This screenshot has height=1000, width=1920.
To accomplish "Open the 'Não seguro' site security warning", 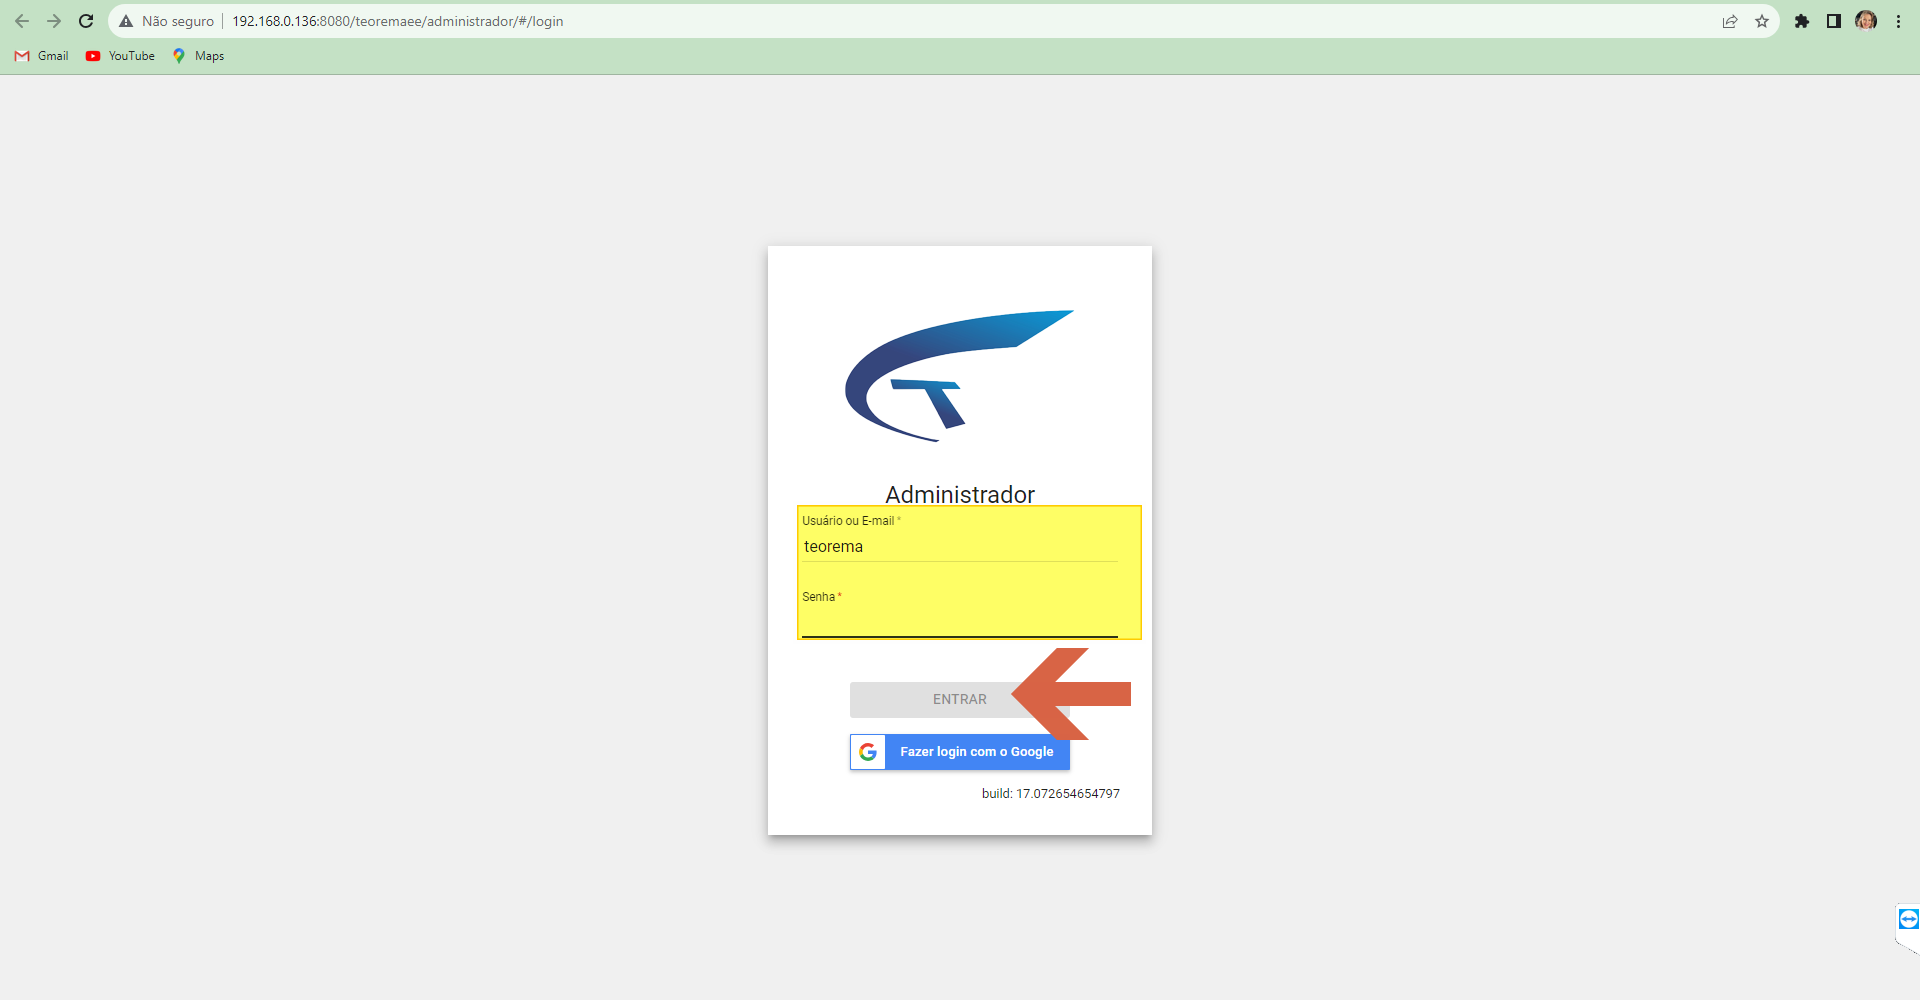I will pos(167,21).
